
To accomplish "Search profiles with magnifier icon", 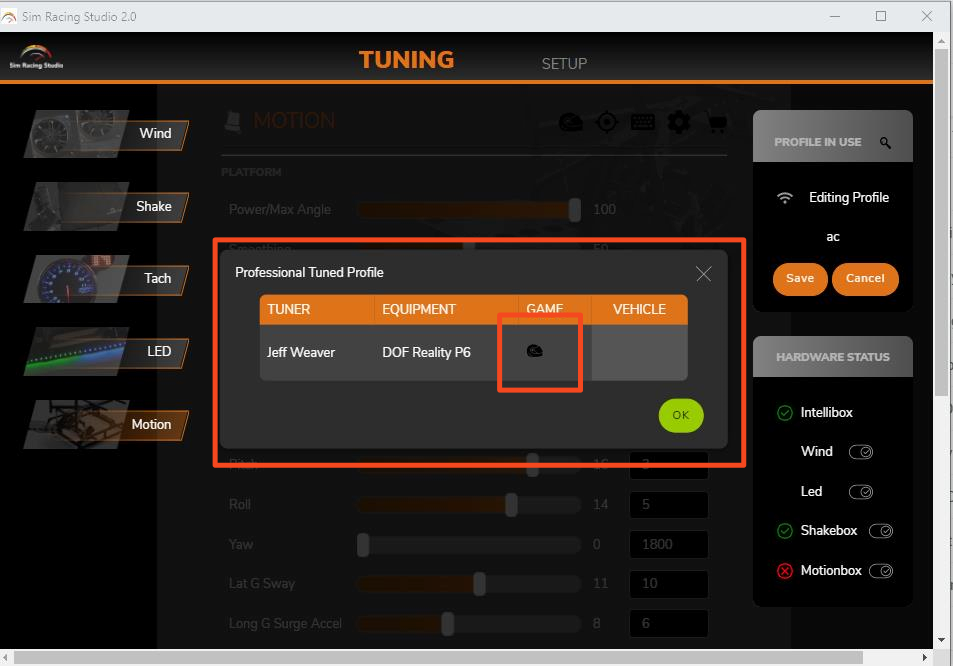I will click(x=885, y=143).
